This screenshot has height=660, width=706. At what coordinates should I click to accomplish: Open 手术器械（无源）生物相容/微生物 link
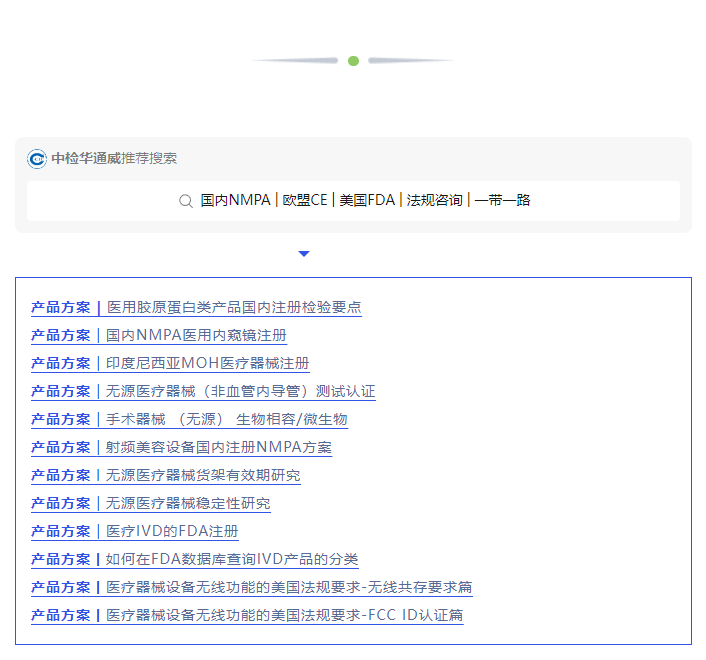click(226, 420)
